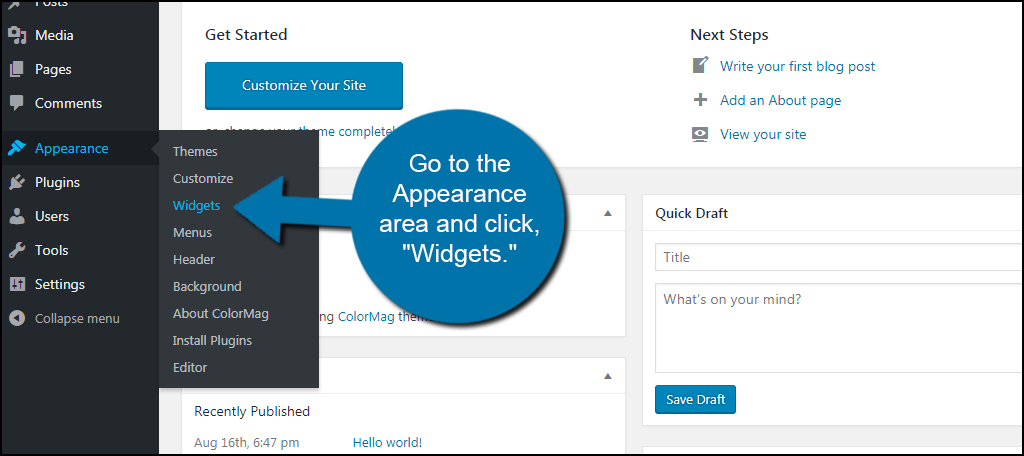Open Menus under Appearance
Viewport: 1024px width, 456px height.
(x=192, y=232)
